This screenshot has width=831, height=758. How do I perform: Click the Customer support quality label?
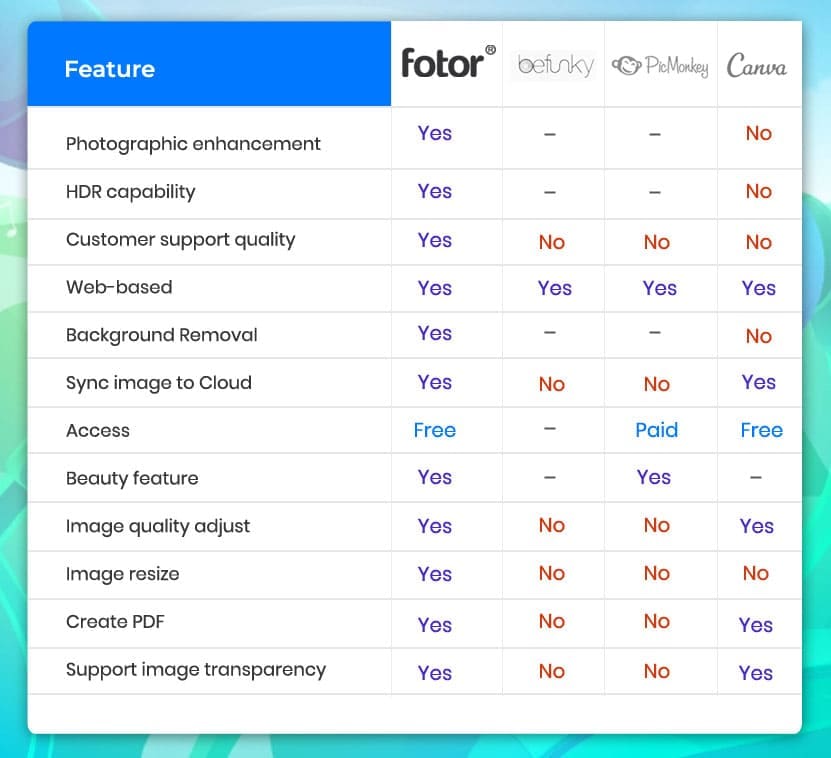(180, 240)
